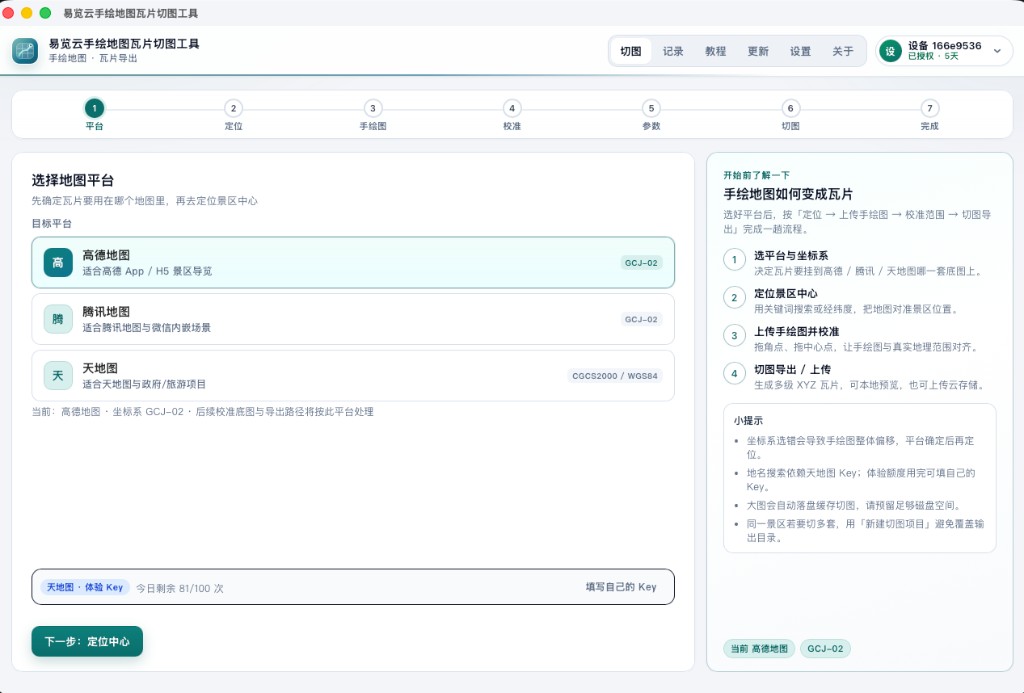Click guide number 1 circle 选平台与坐标系
Viewport: 1024px width, 693px height.
pos(735,260)
